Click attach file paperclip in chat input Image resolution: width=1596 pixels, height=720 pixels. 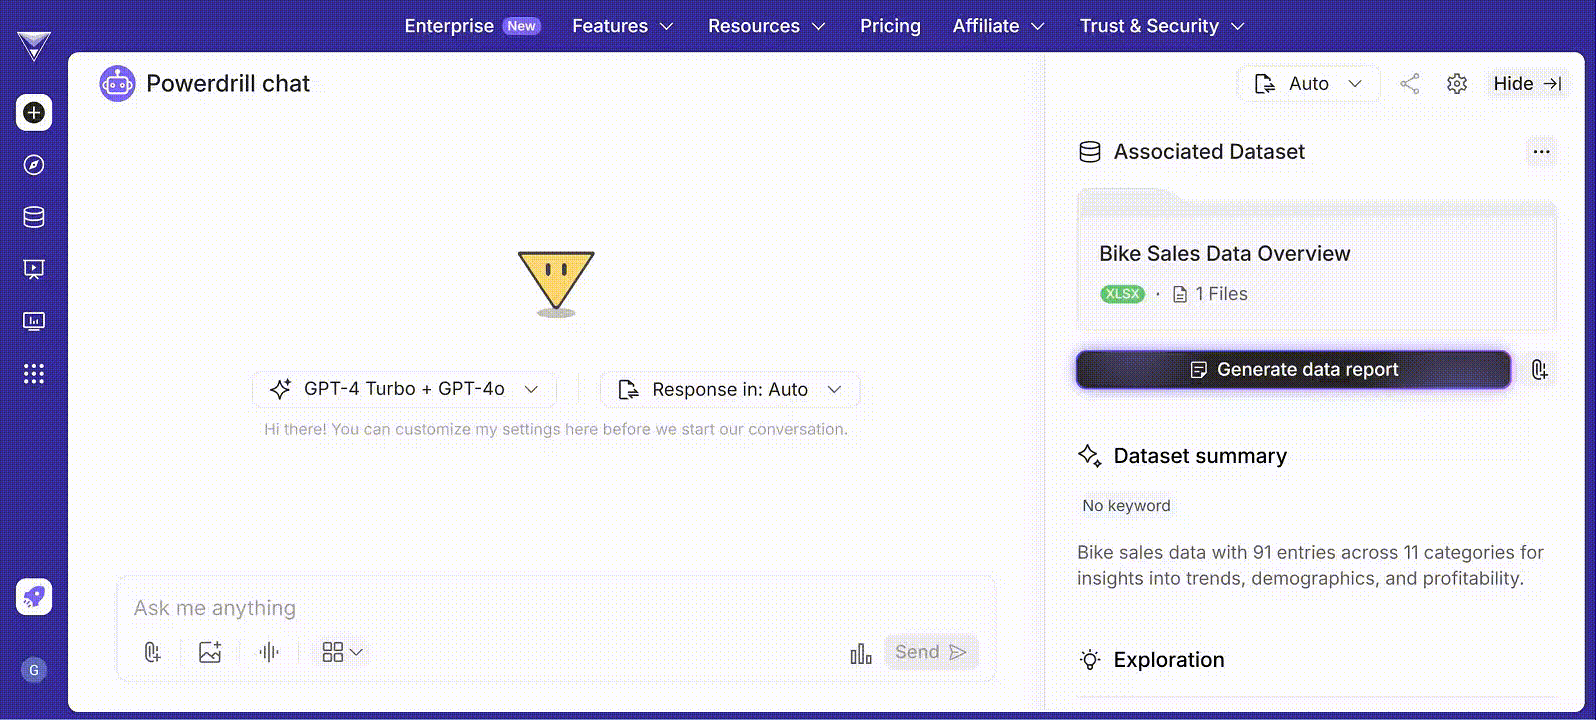coord(152,652)
